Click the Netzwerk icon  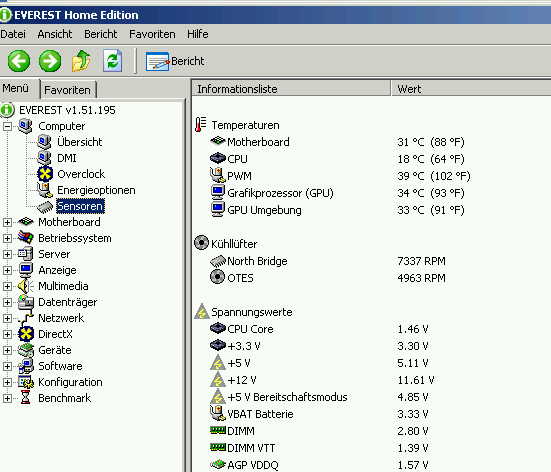click(26, 318)
